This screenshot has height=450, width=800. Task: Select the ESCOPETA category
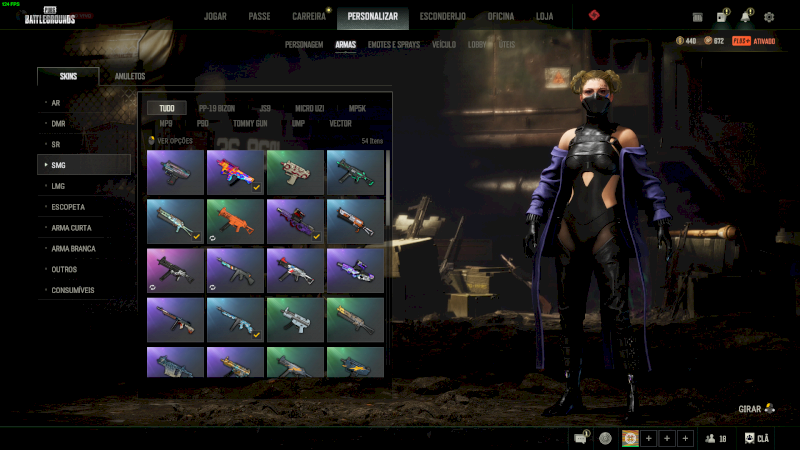(84, 207)
